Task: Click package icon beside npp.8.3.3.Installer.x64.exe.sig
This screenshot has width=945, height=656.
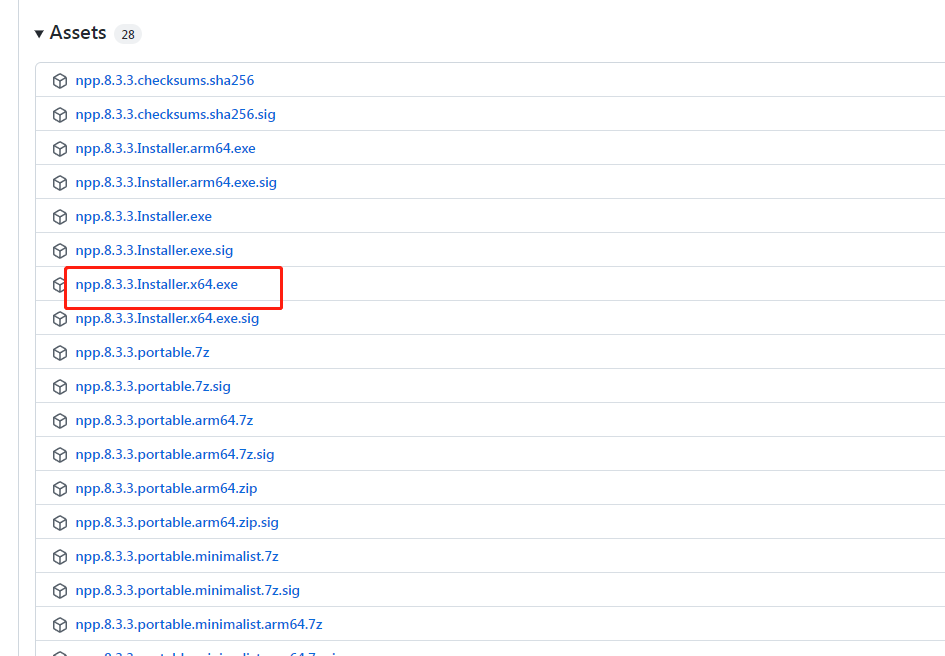Action: (x=60, y=319)
